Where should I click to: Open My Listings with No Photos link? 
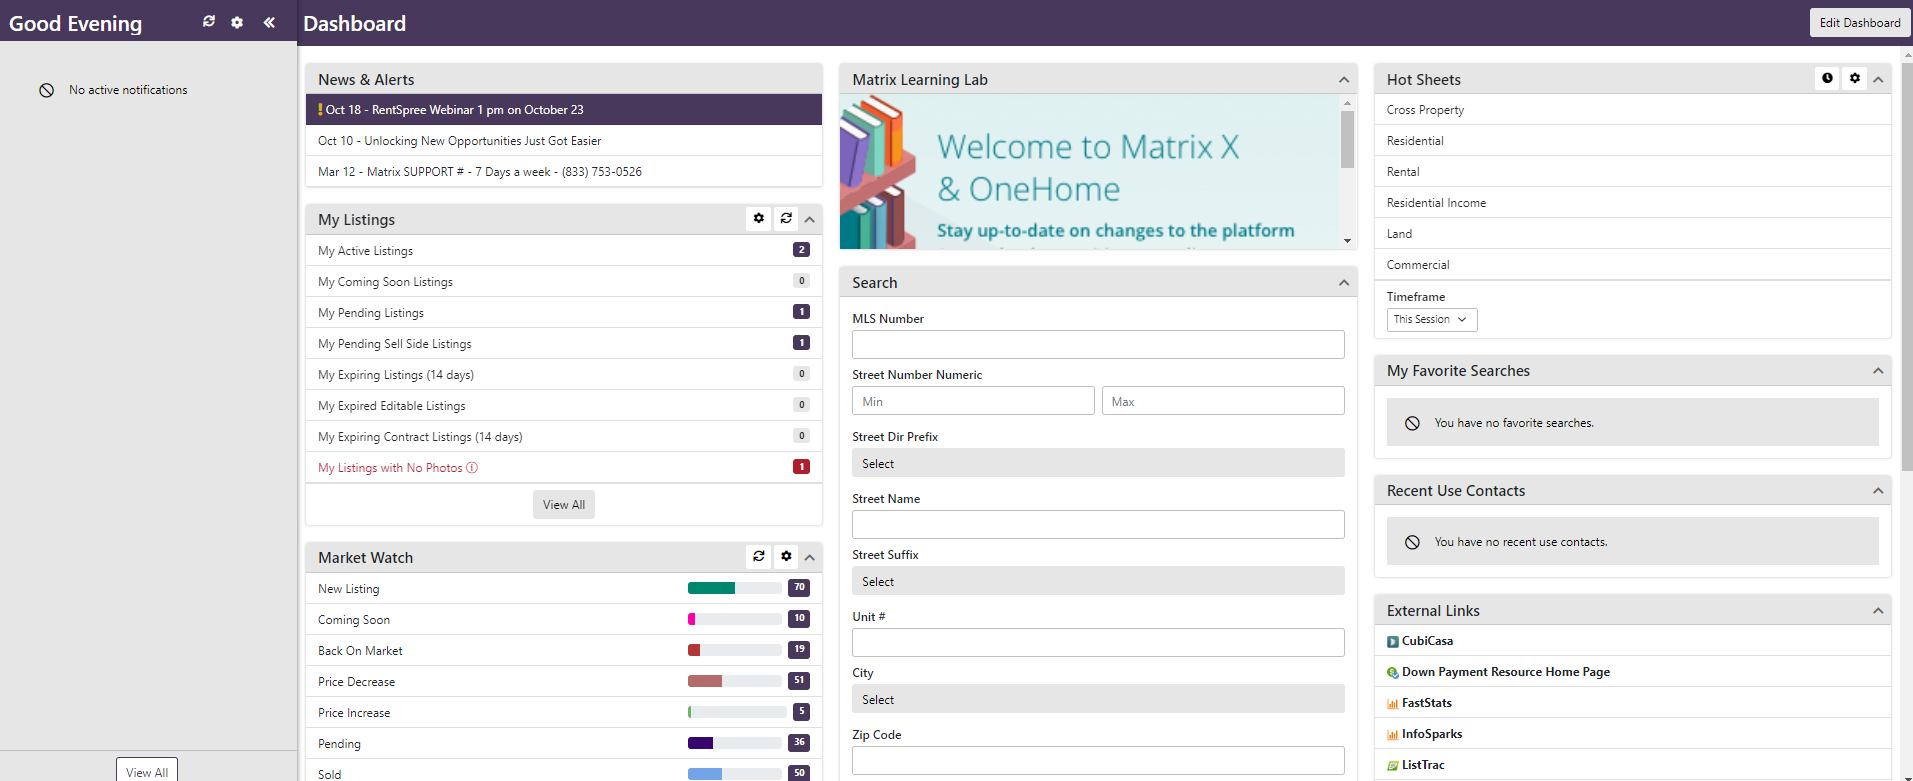tap(390, 468)
